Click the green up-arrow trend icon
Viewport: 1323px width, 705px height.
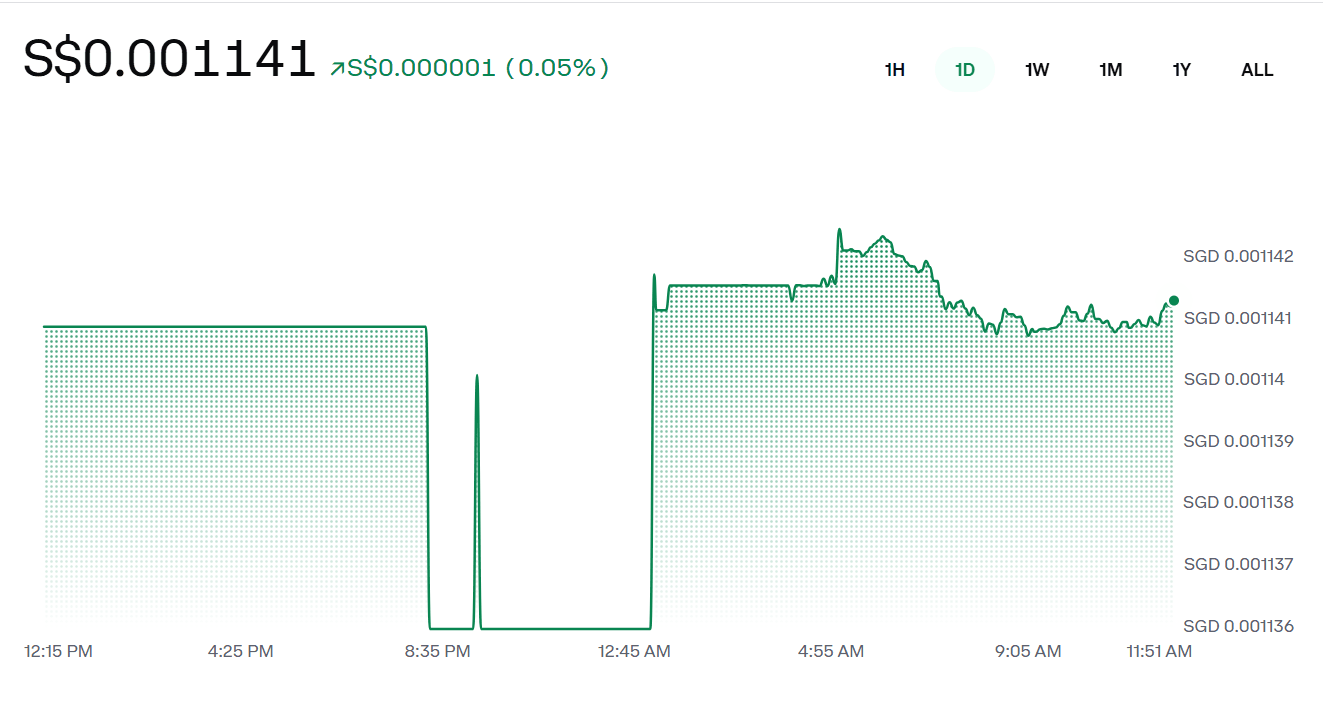[337, 69]
